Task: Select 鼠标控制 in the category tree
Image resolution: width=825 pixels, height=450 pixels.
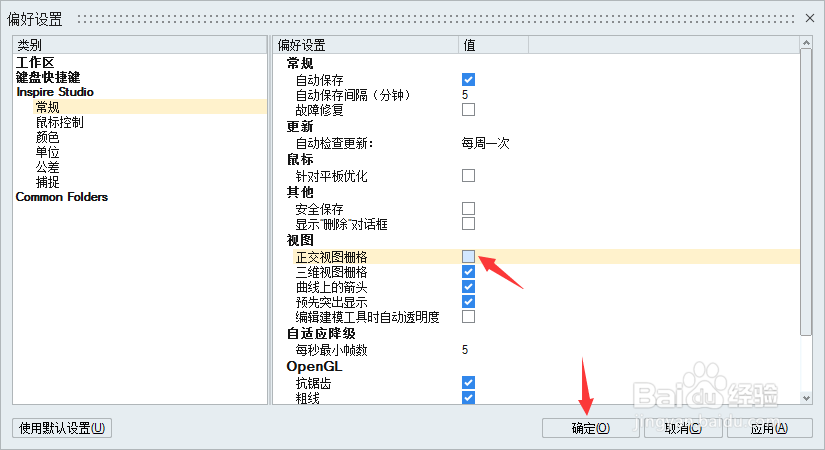Action: click(x=59, y=122)
